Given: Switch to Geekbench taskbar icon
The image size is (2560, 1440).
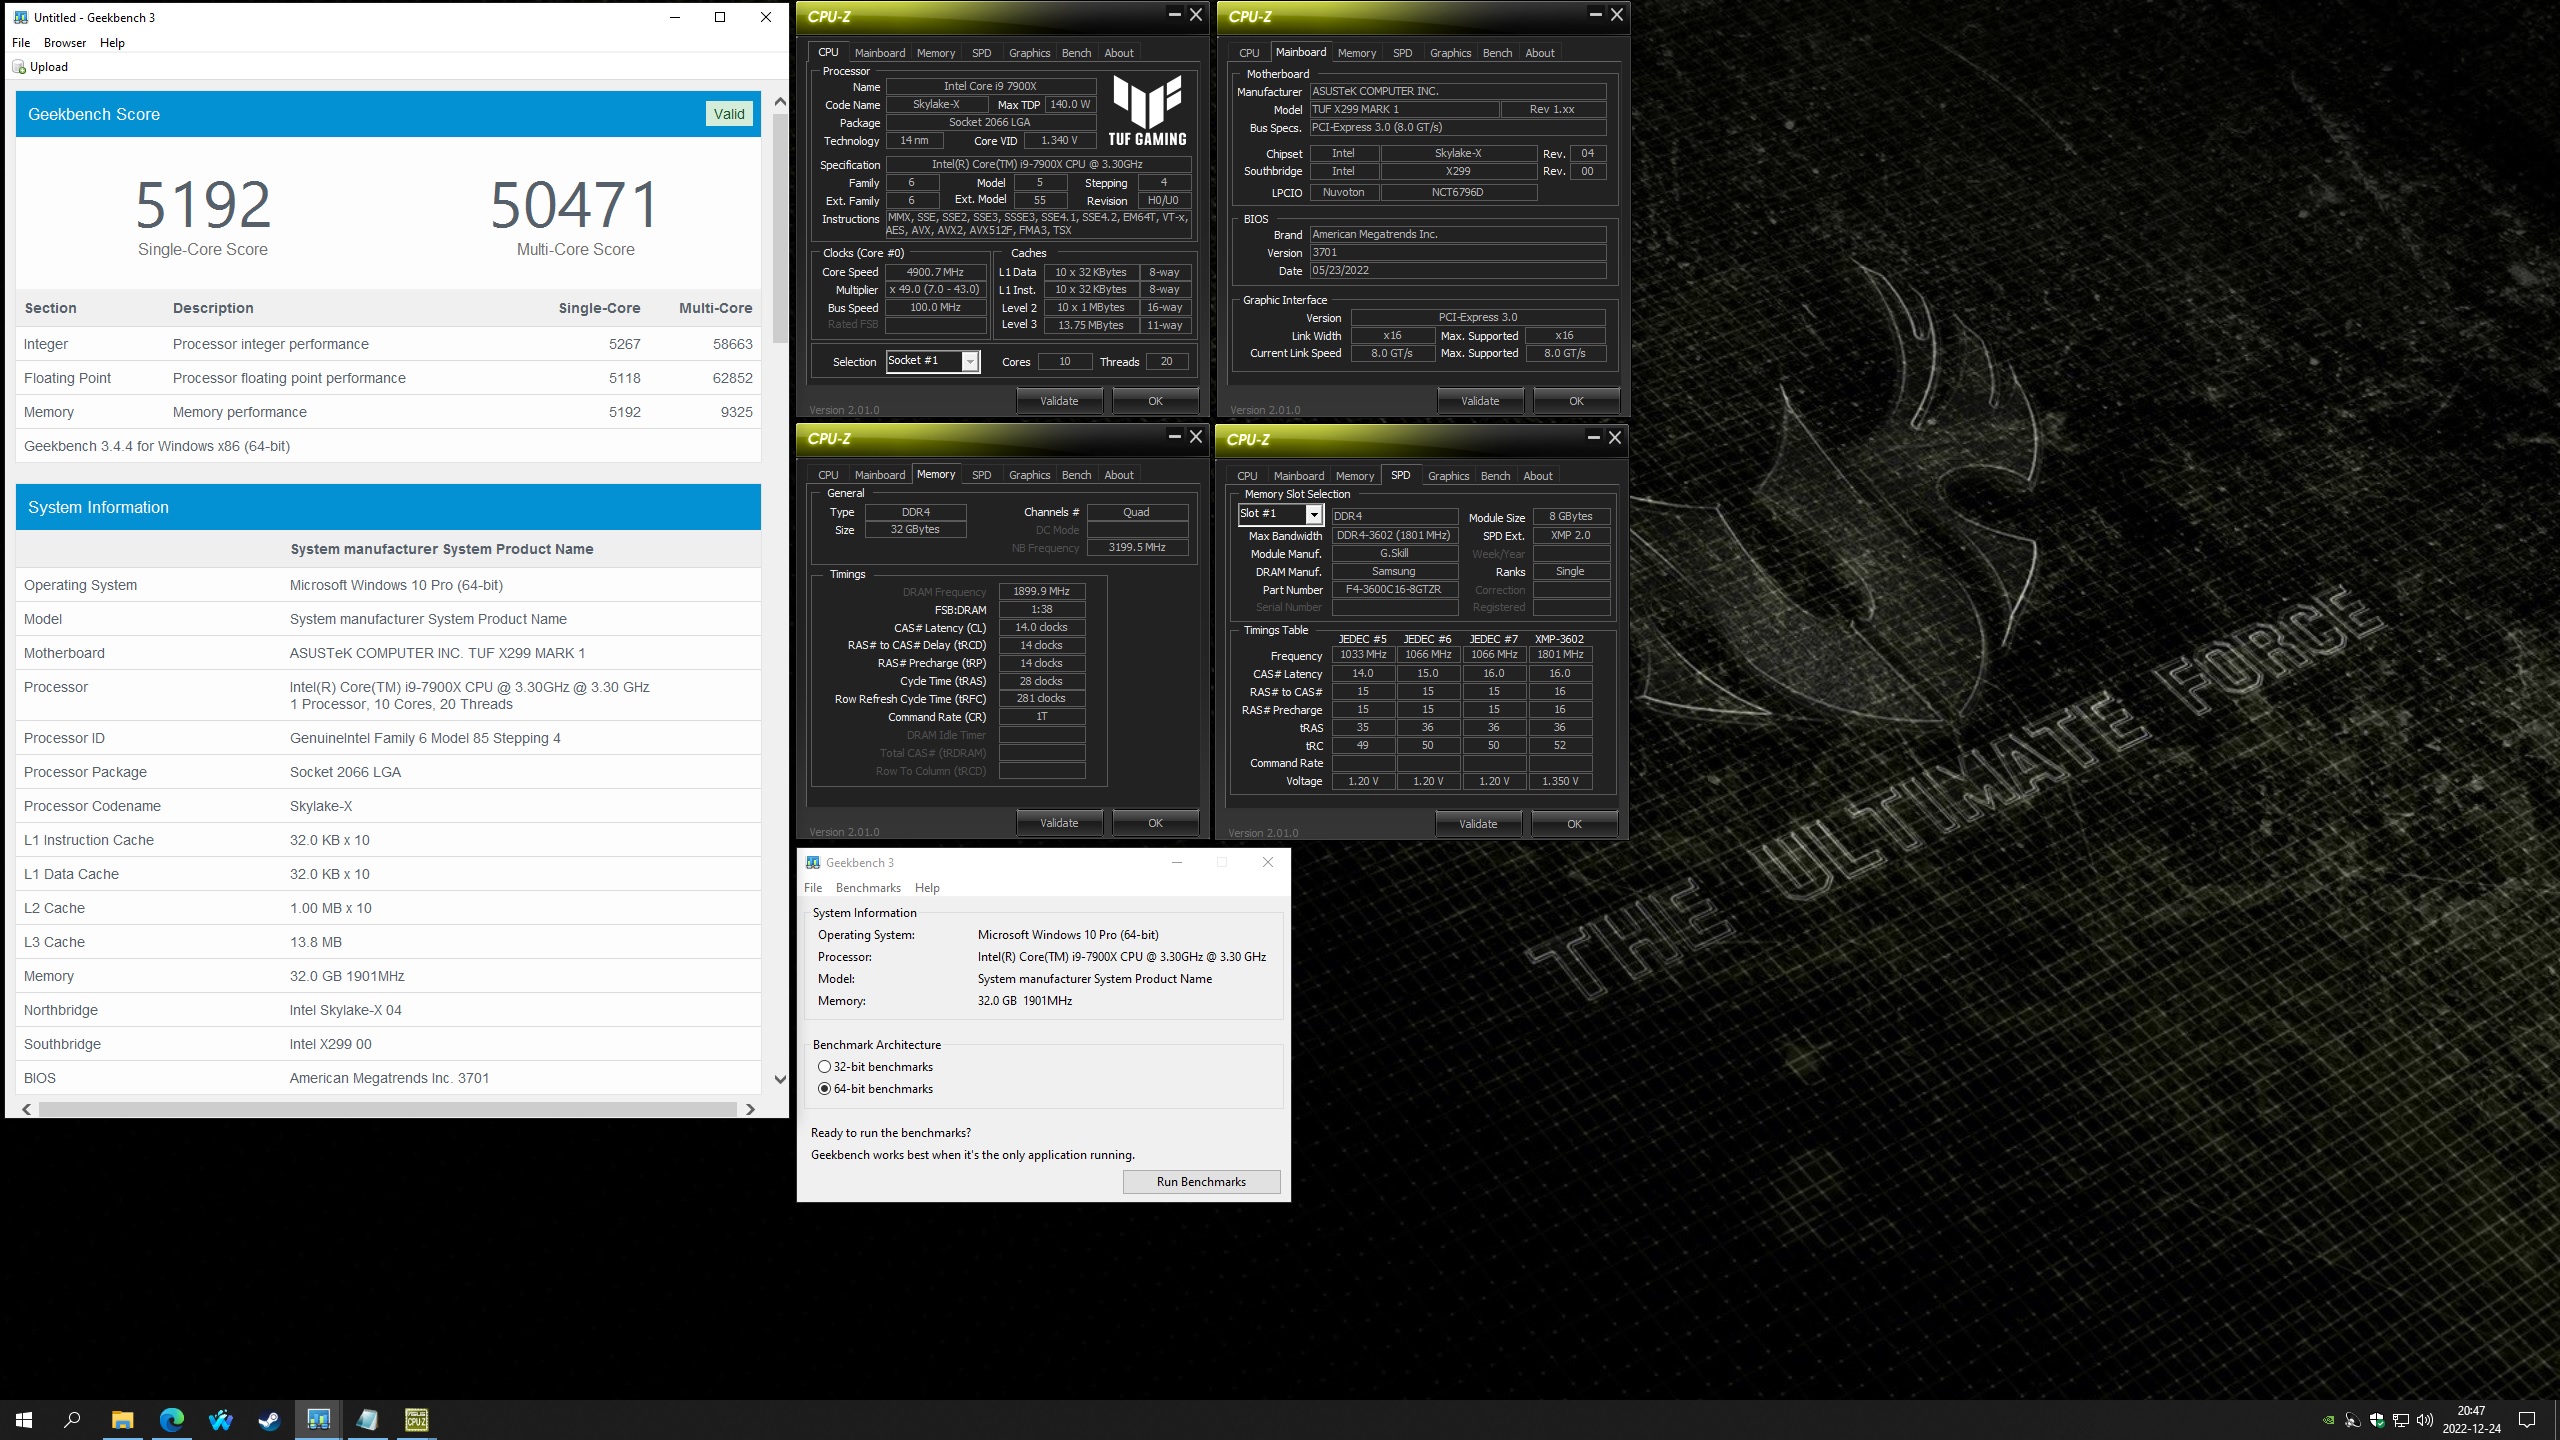Looking at the screenshot, I should (x=318, y=1419).
